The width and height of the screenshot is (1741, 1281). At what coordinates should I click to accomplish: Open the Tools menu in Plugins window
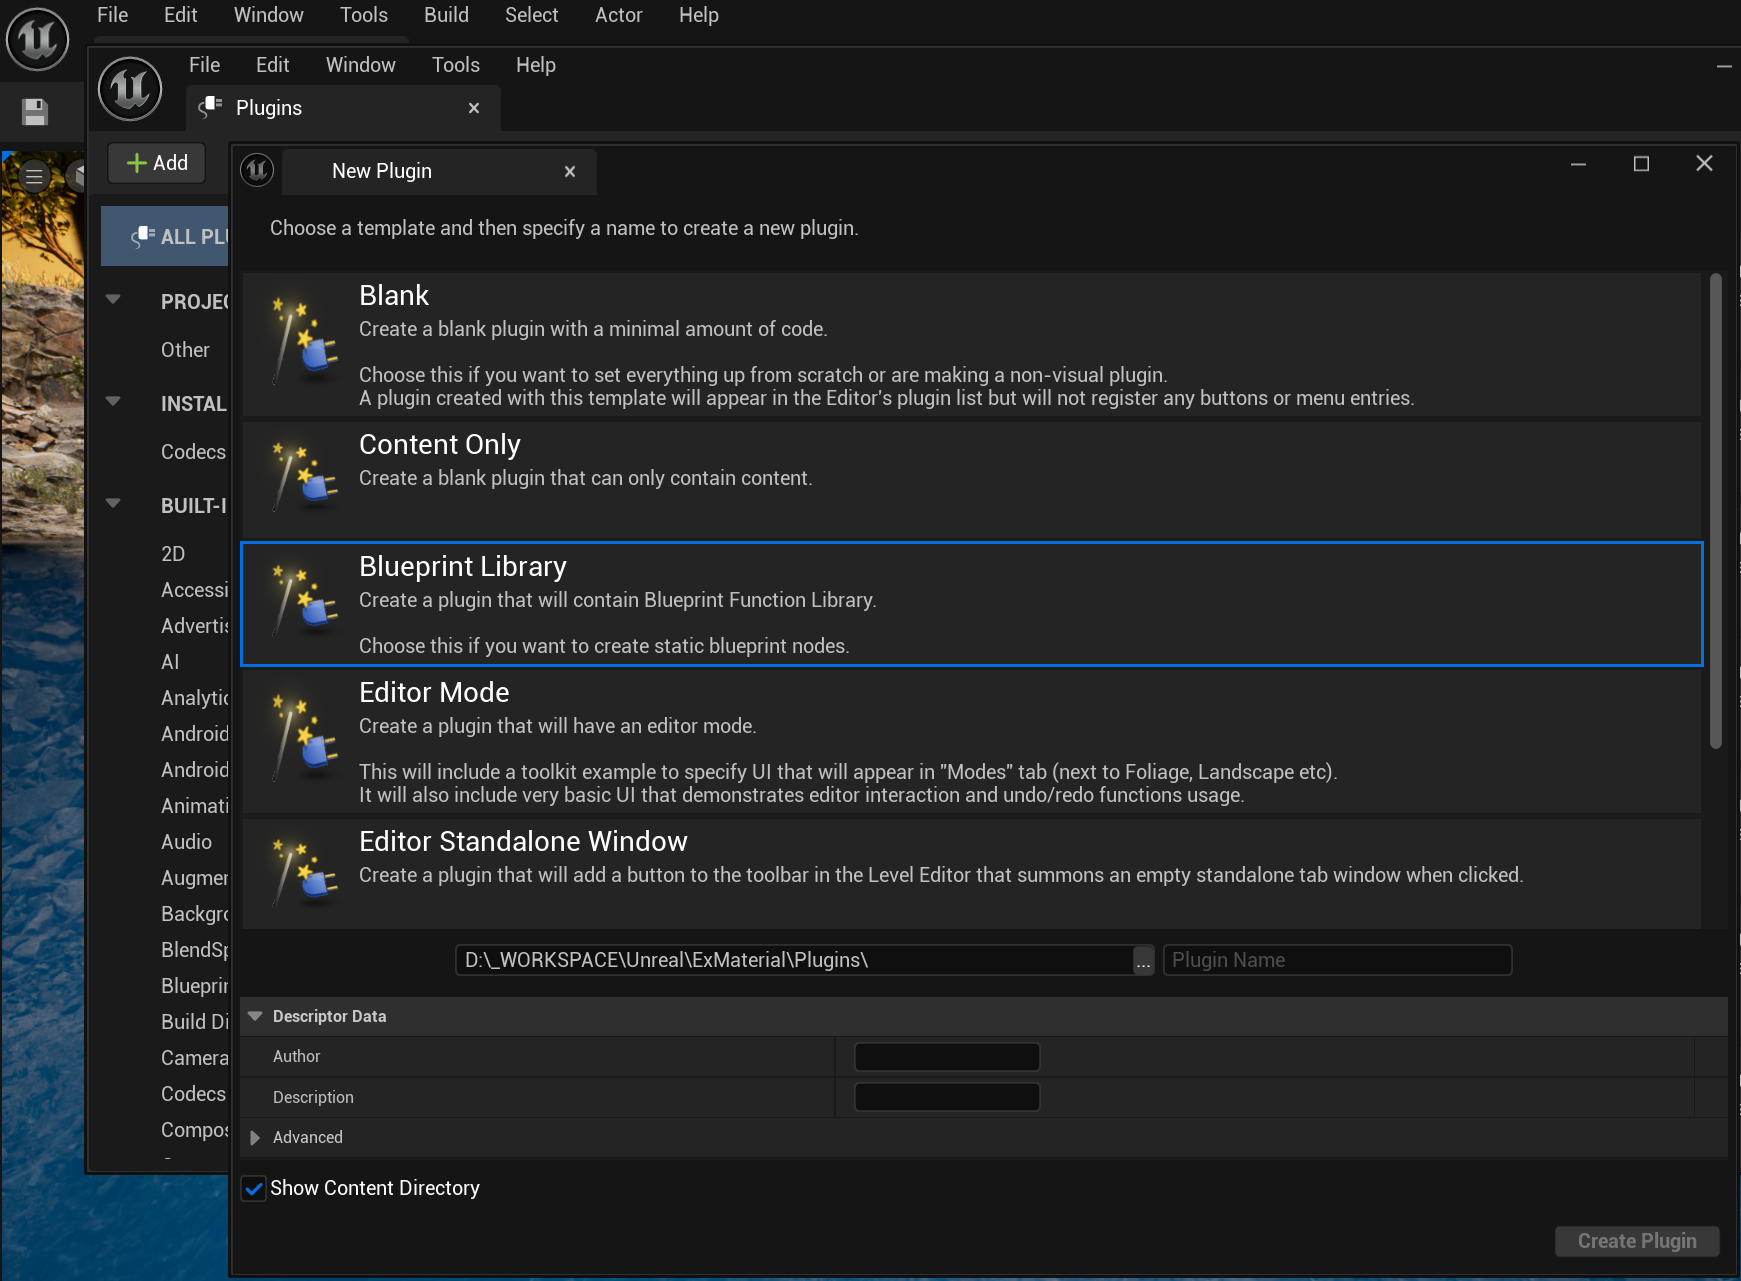click(455, 65)
